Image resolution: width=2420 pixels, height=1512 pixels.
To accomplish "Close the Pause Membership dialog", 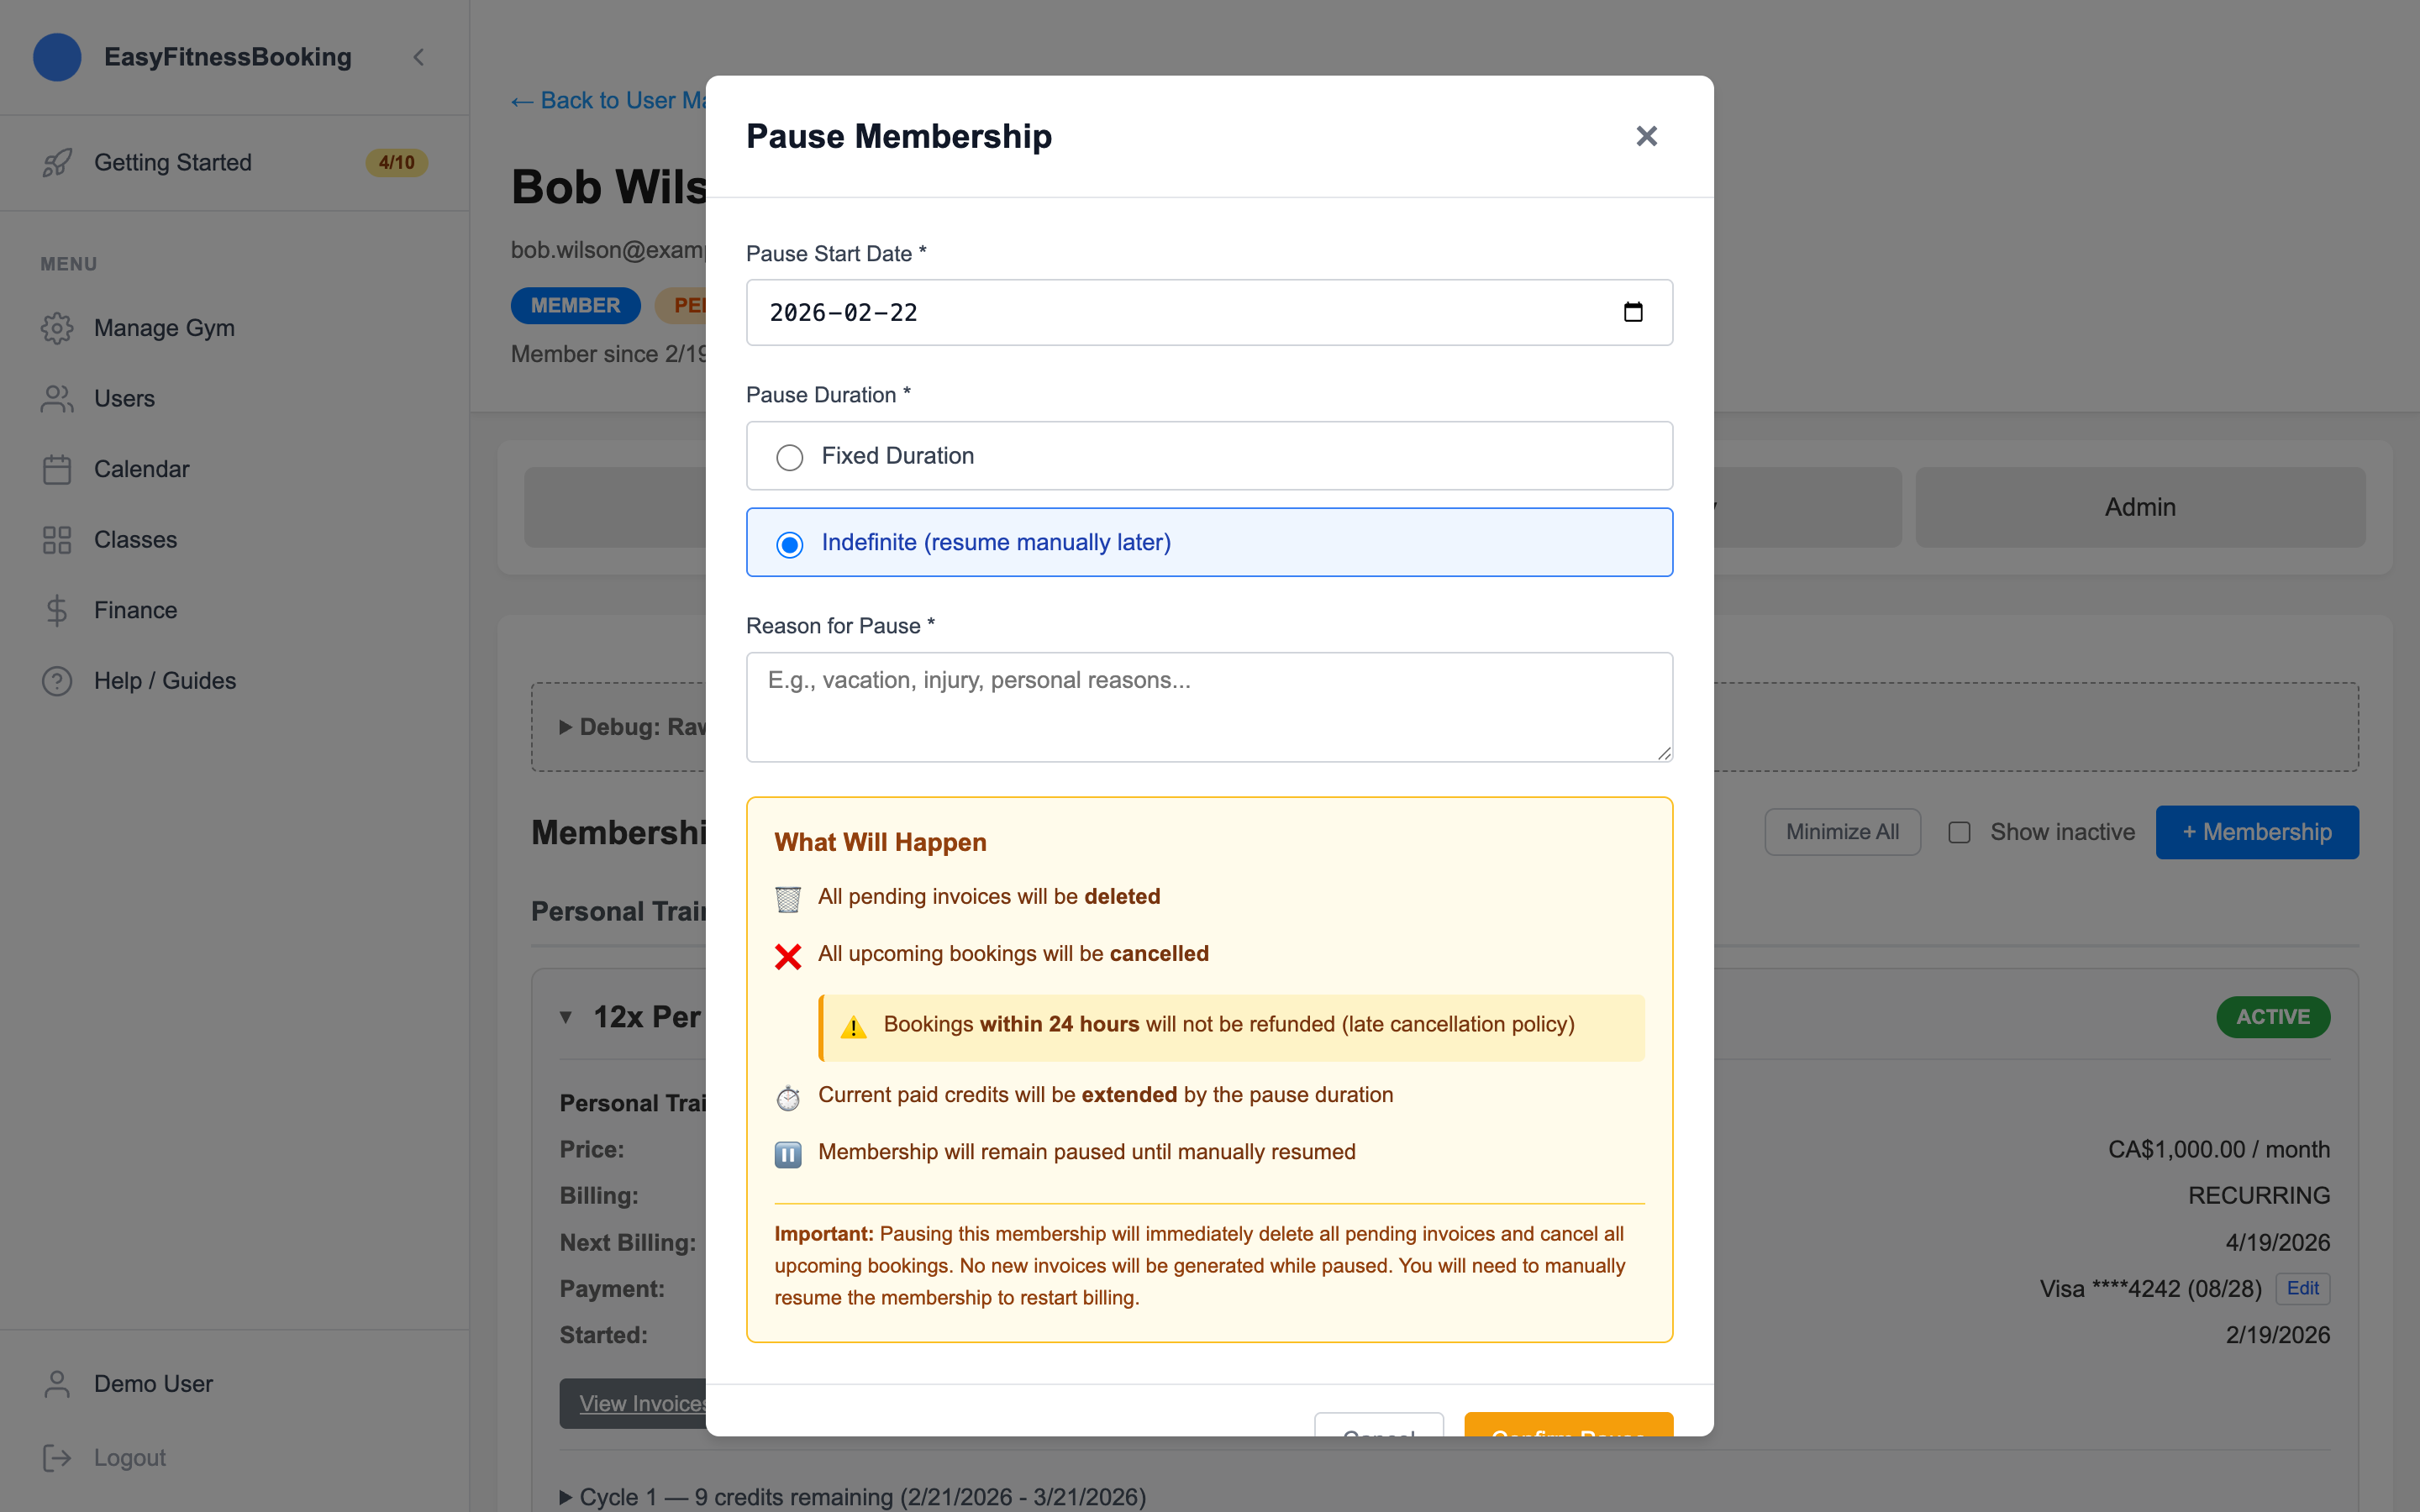I will pyautogui.click(x=1646, y=136).
